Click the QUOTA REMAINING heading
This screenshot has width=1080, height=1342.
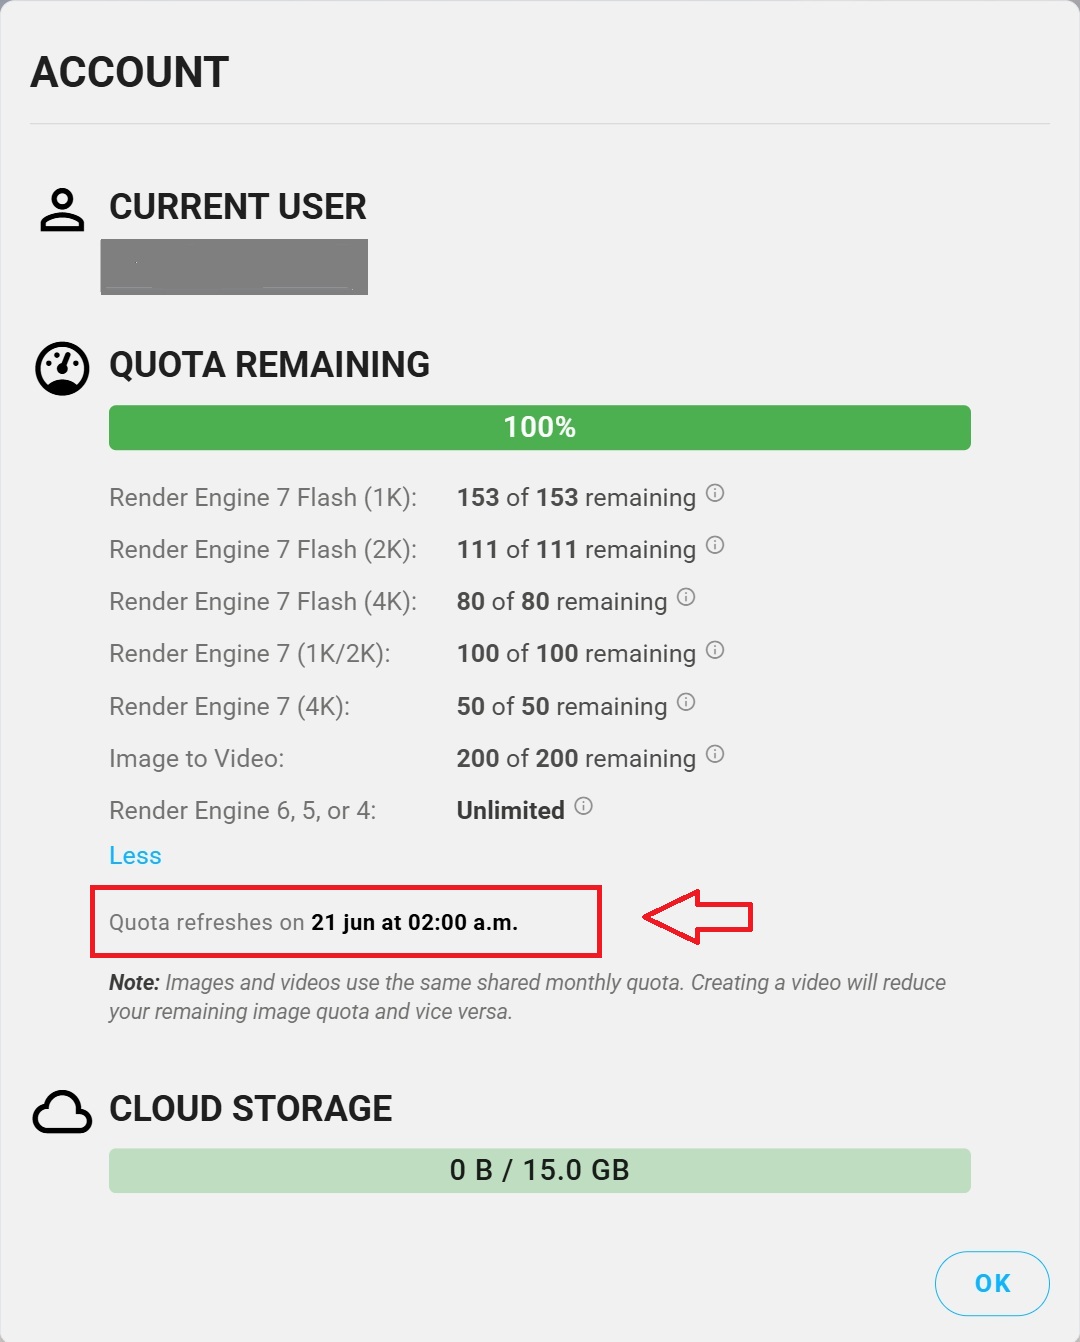pos(269,365)
